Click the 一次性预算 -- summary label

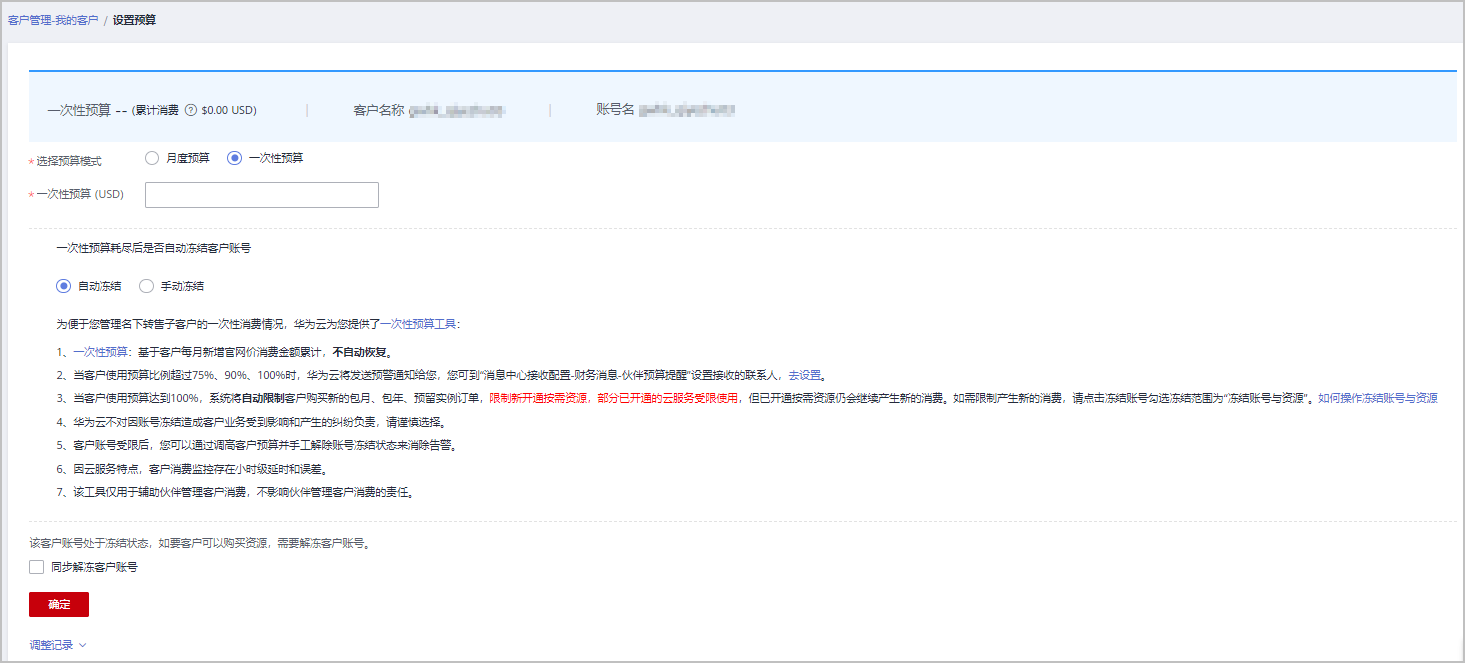[x=87, y=110]
